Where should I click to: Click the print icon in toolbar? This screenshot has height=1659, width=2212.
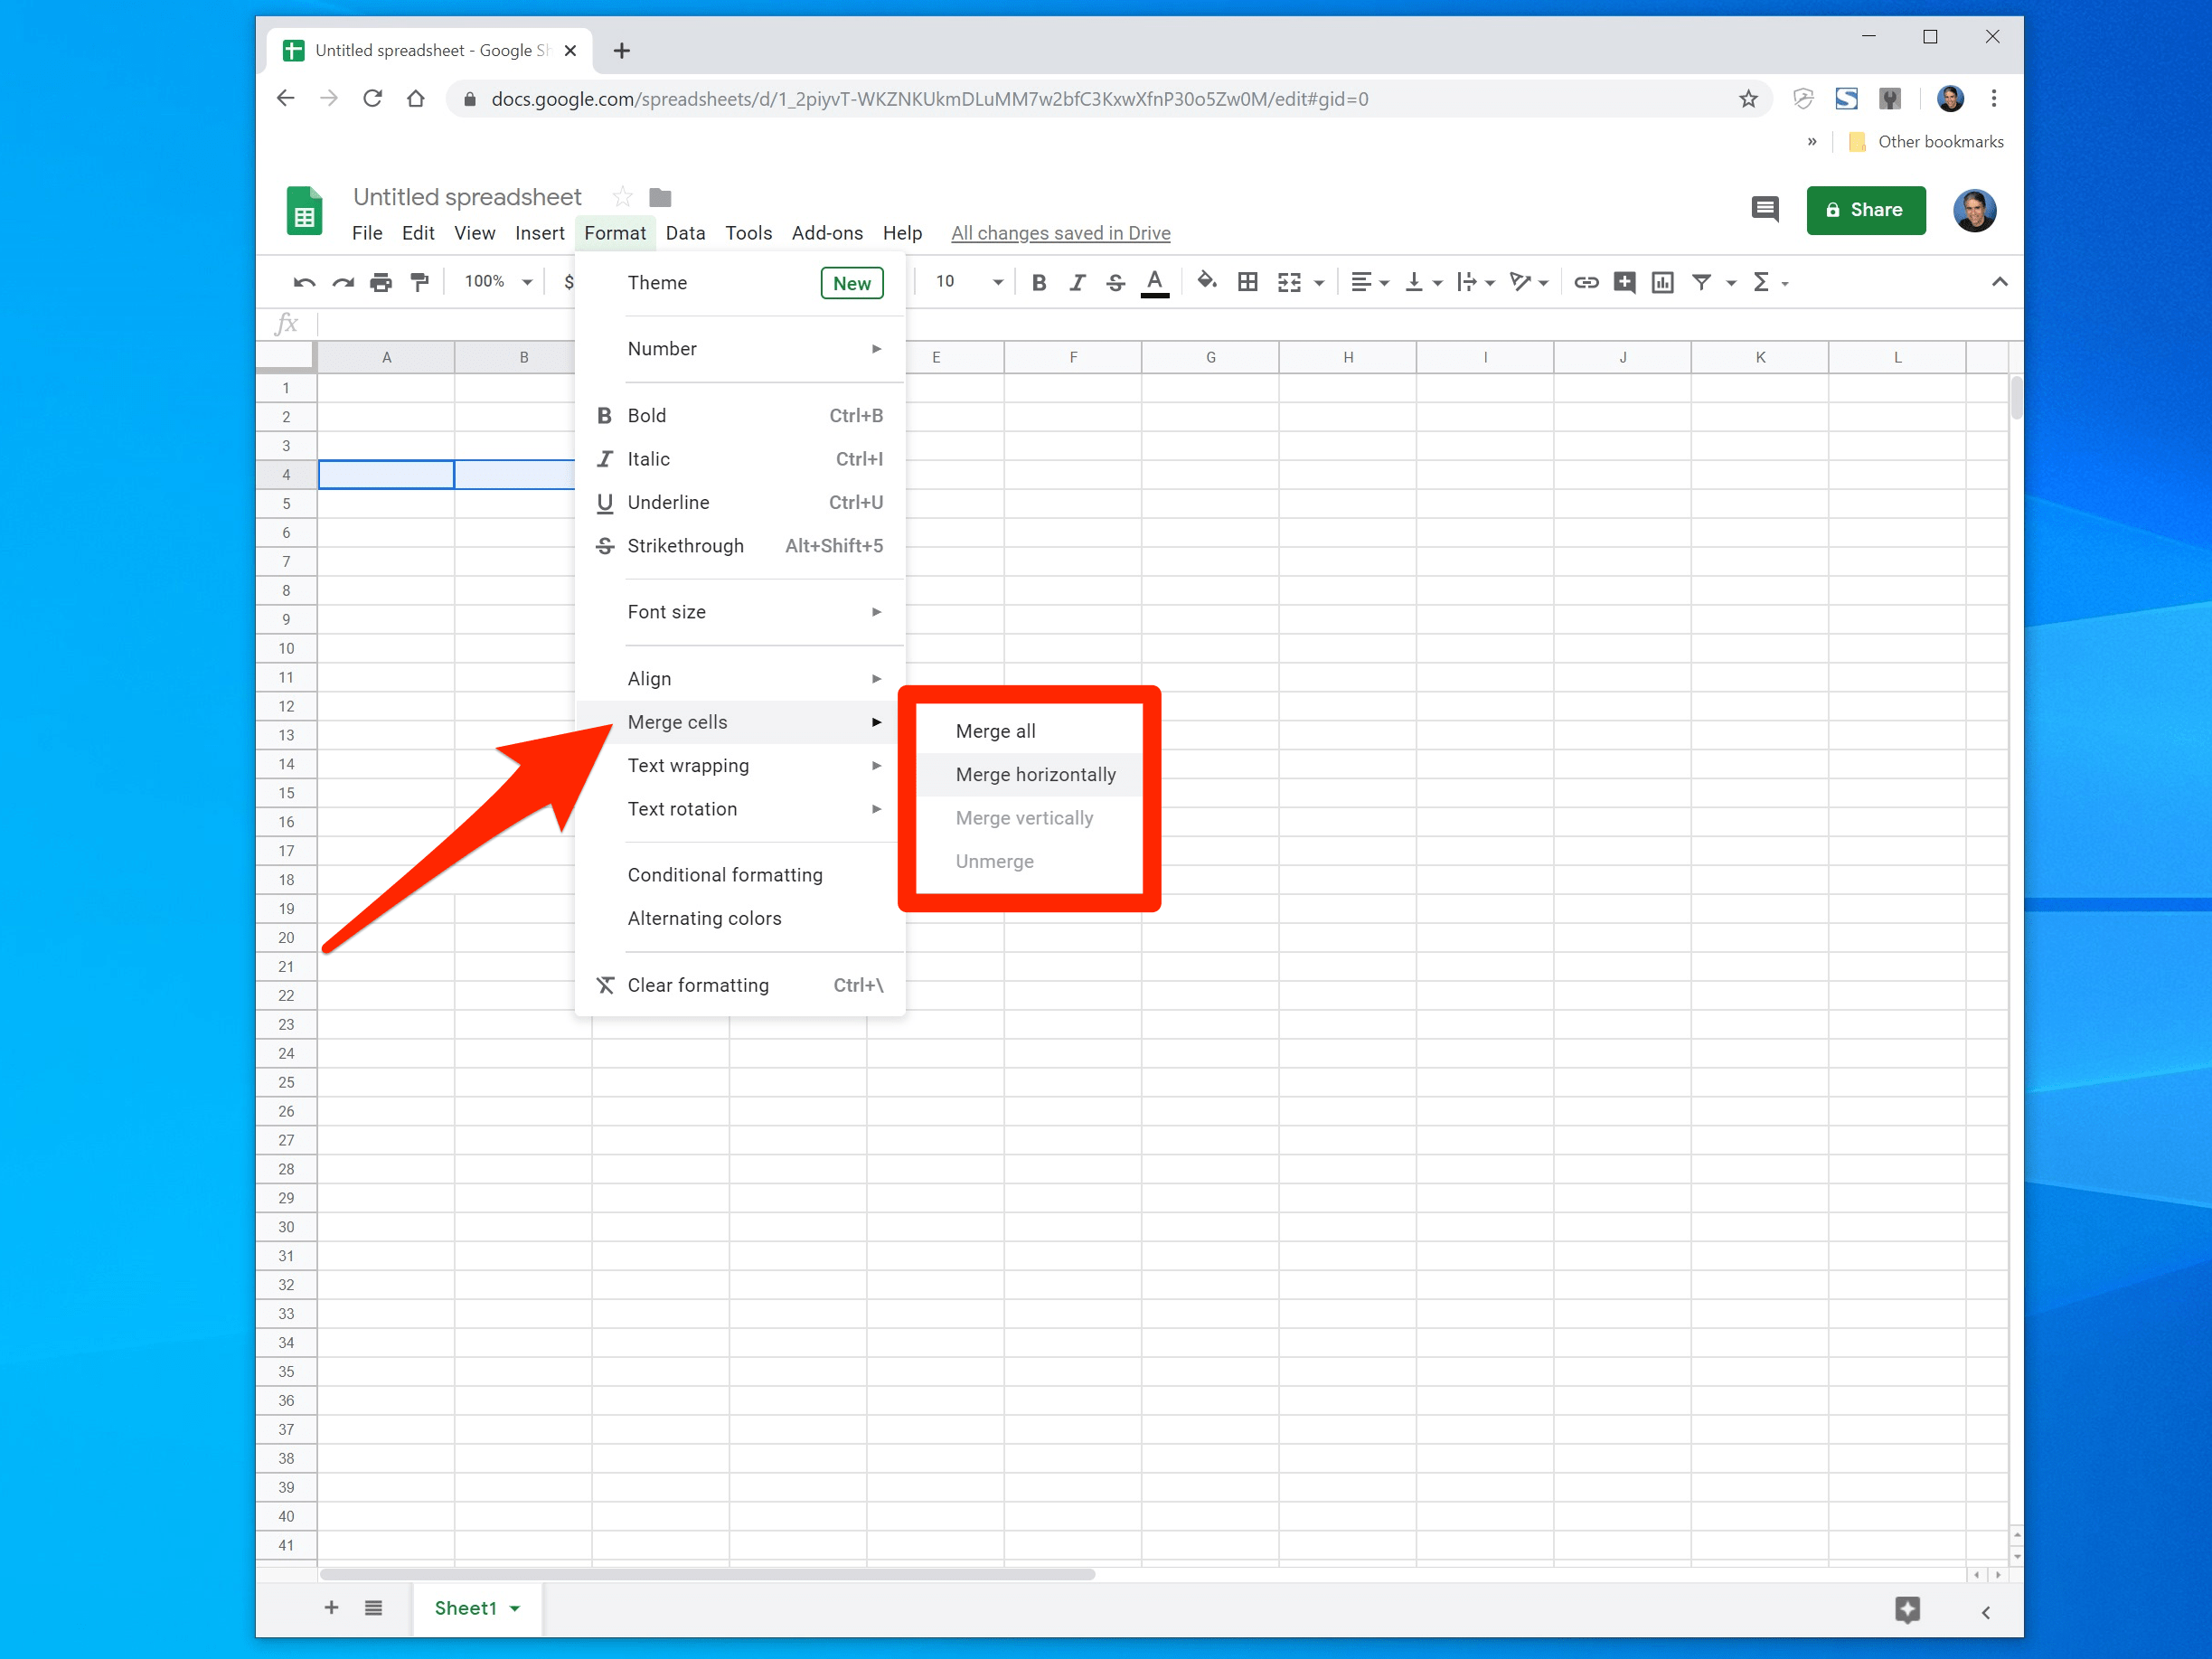tap(381, 283)
